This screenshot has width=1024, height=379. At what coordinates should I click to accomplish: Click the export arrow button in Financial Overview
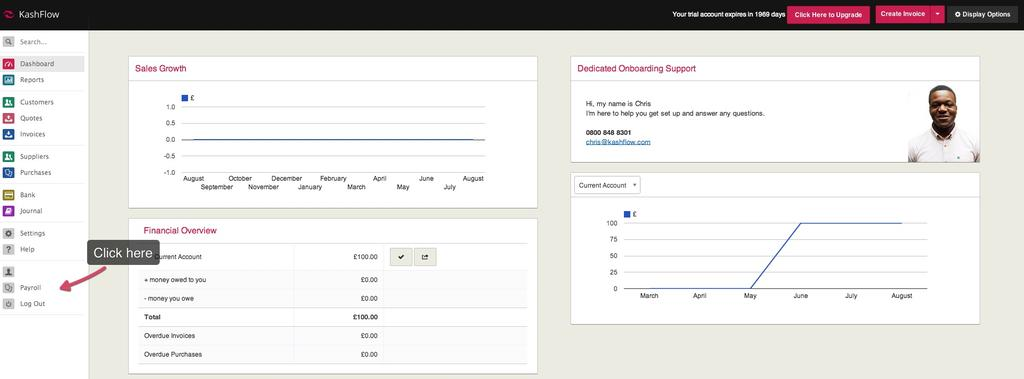pyautogui.click(x=425, y=257)
